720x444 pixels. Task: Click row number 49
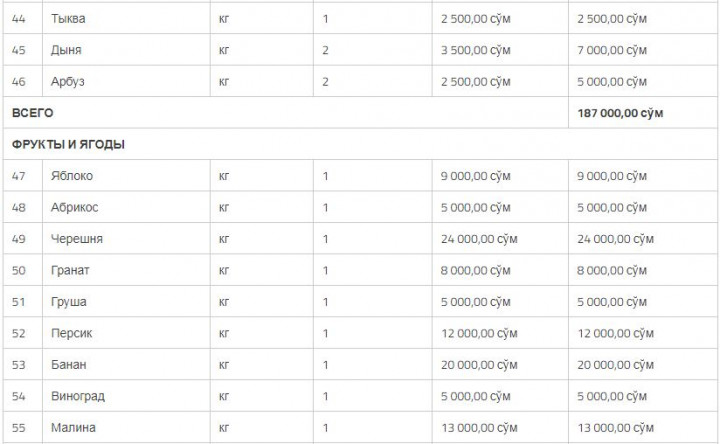[19, 239]
